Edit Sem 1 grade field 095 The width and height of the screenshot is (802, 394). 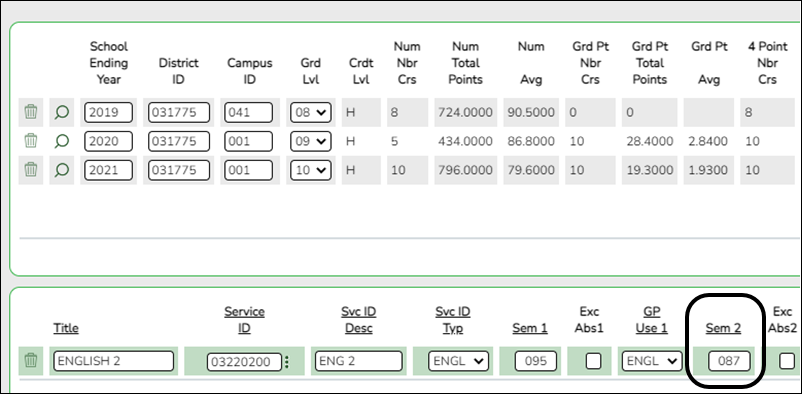pos(536,361)
